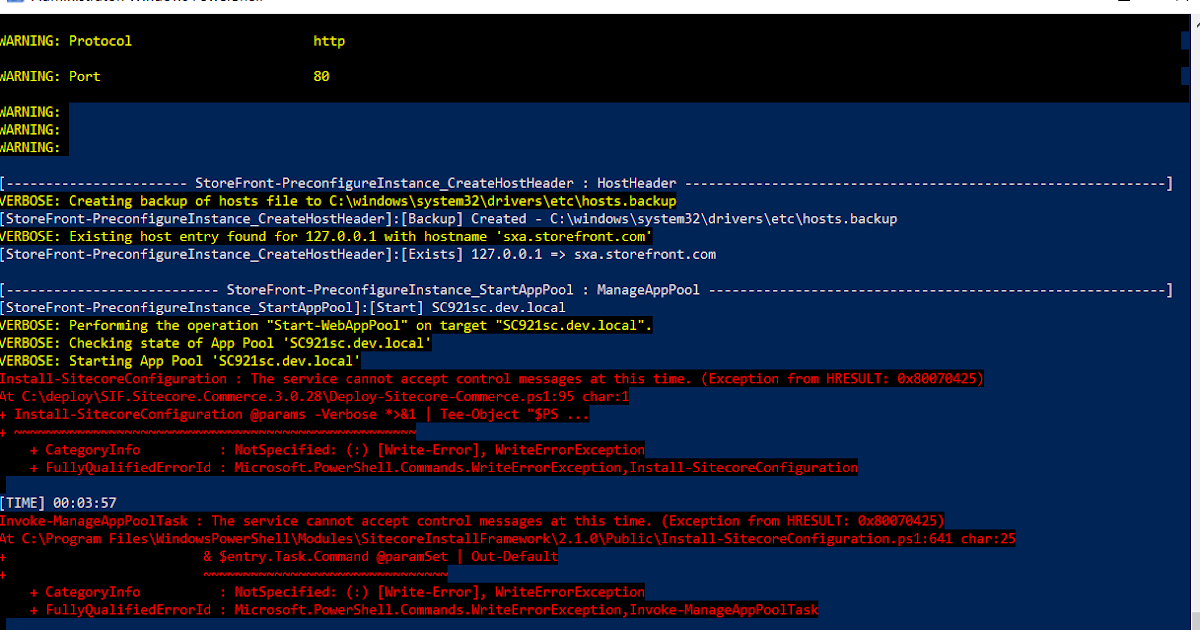Screen dimensions: 1200x630
Task: Click the 'Install-SitecoreConfiguration : The service cannot accept' error
Action: (492, 379)
